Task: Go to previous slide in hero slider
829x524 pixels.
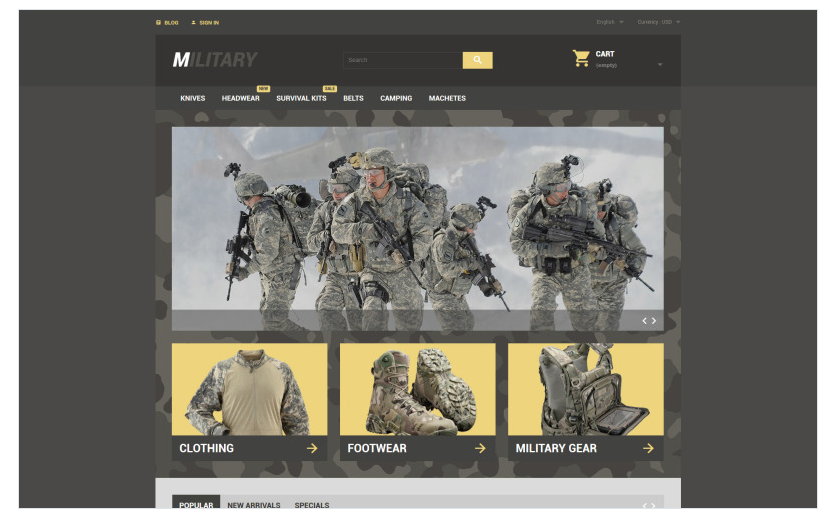Action: (645, 321)
